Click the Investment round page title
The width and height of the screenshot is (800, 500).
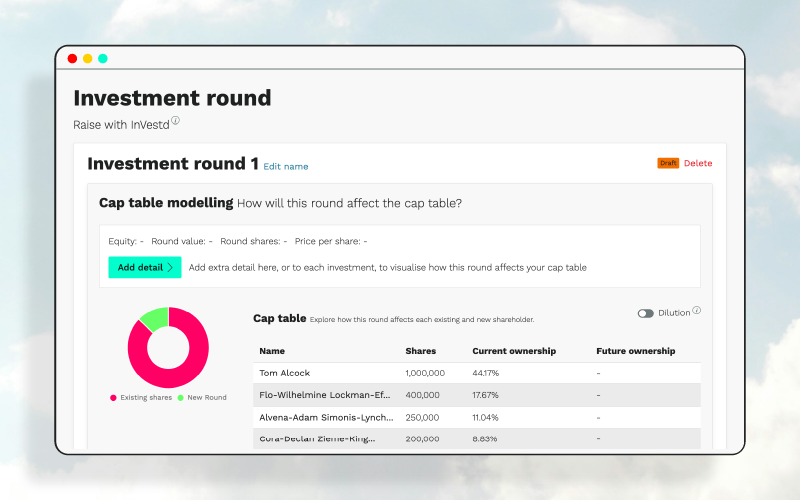tap(172, 98)
